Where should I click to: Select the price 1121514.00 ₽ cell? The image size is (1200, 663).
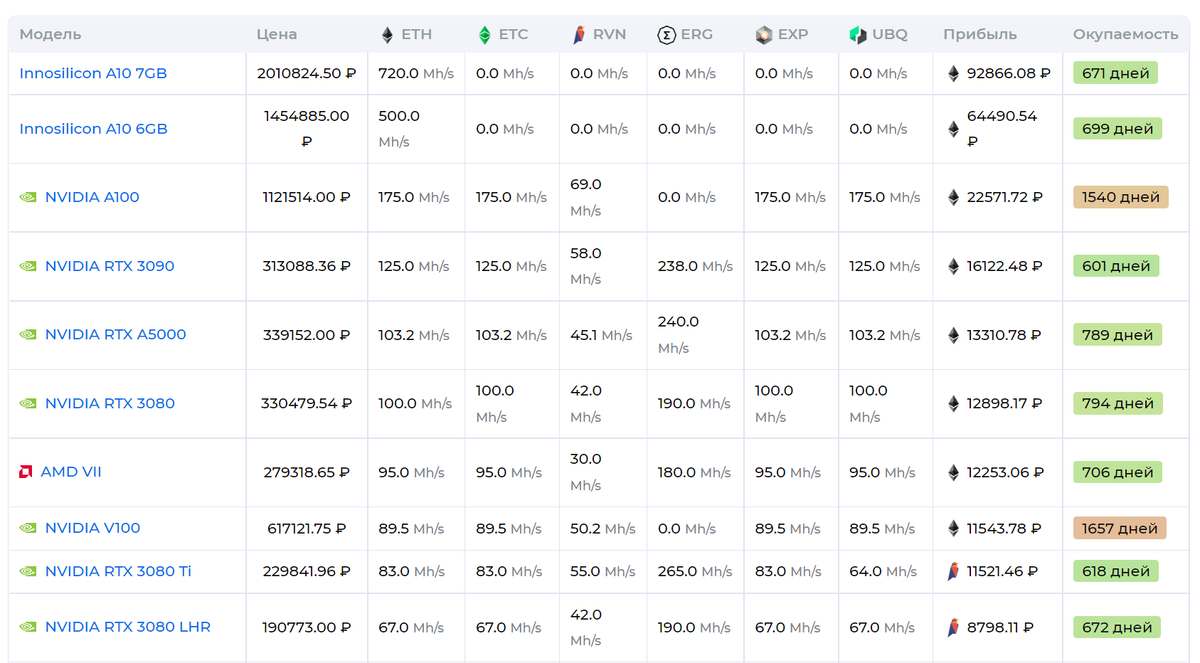tap(307, 198)
